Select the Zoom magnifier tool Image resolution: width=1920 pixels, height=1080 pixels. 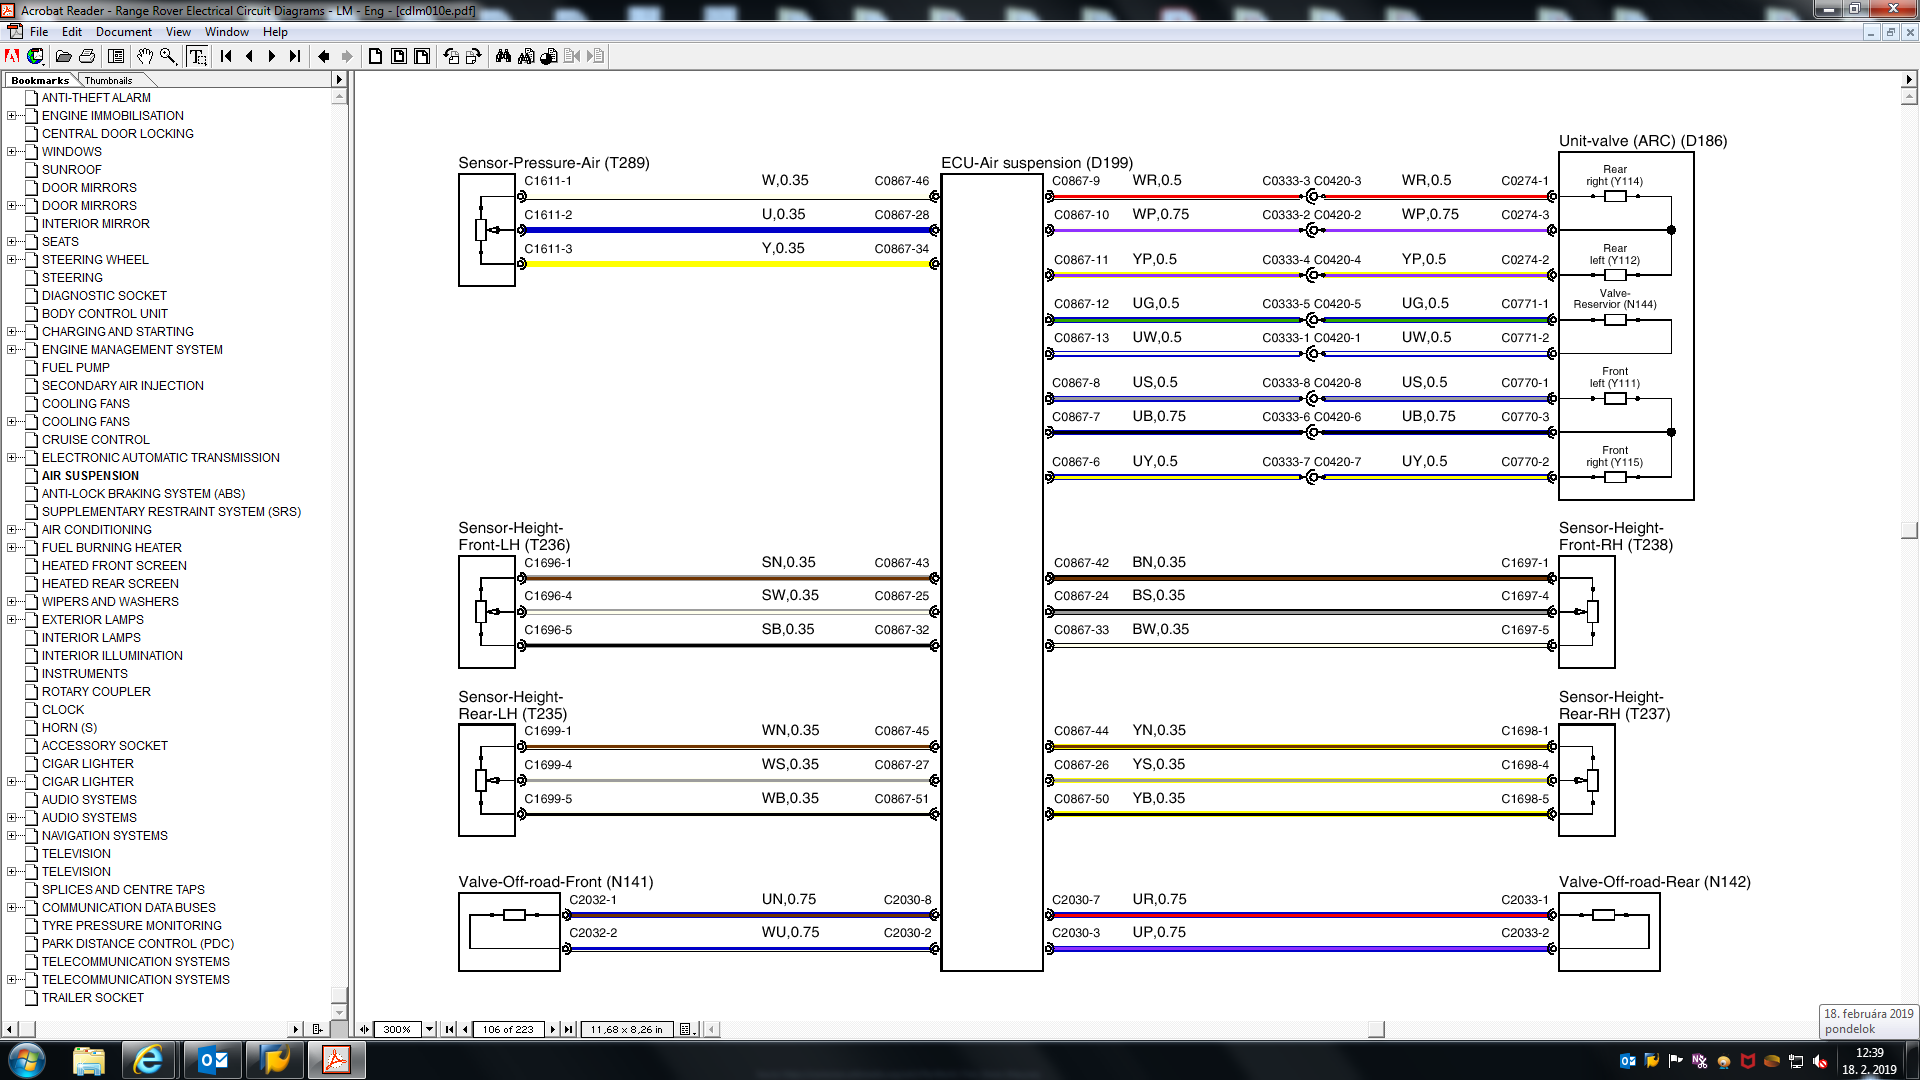click(x=168, y=56)
